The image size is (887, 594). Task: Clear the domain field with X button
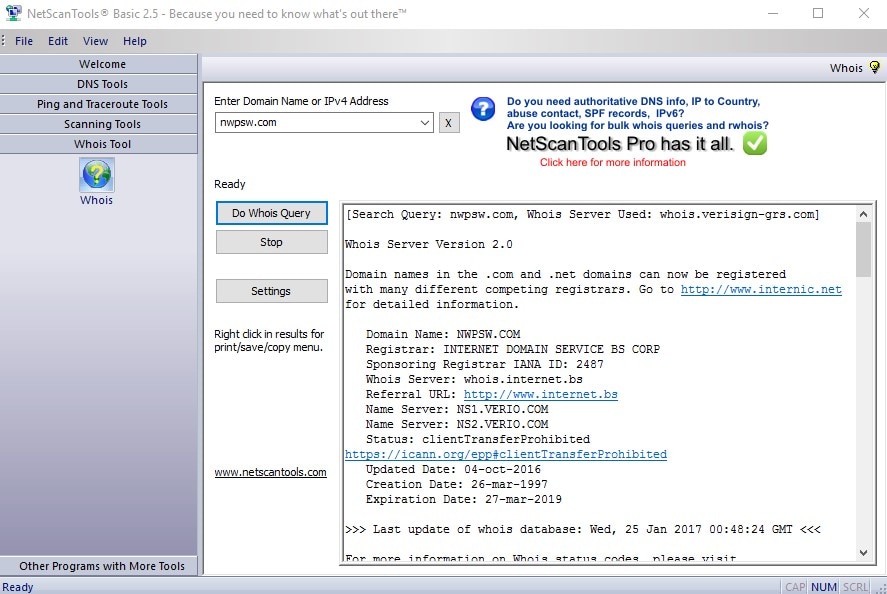[449, 123]
